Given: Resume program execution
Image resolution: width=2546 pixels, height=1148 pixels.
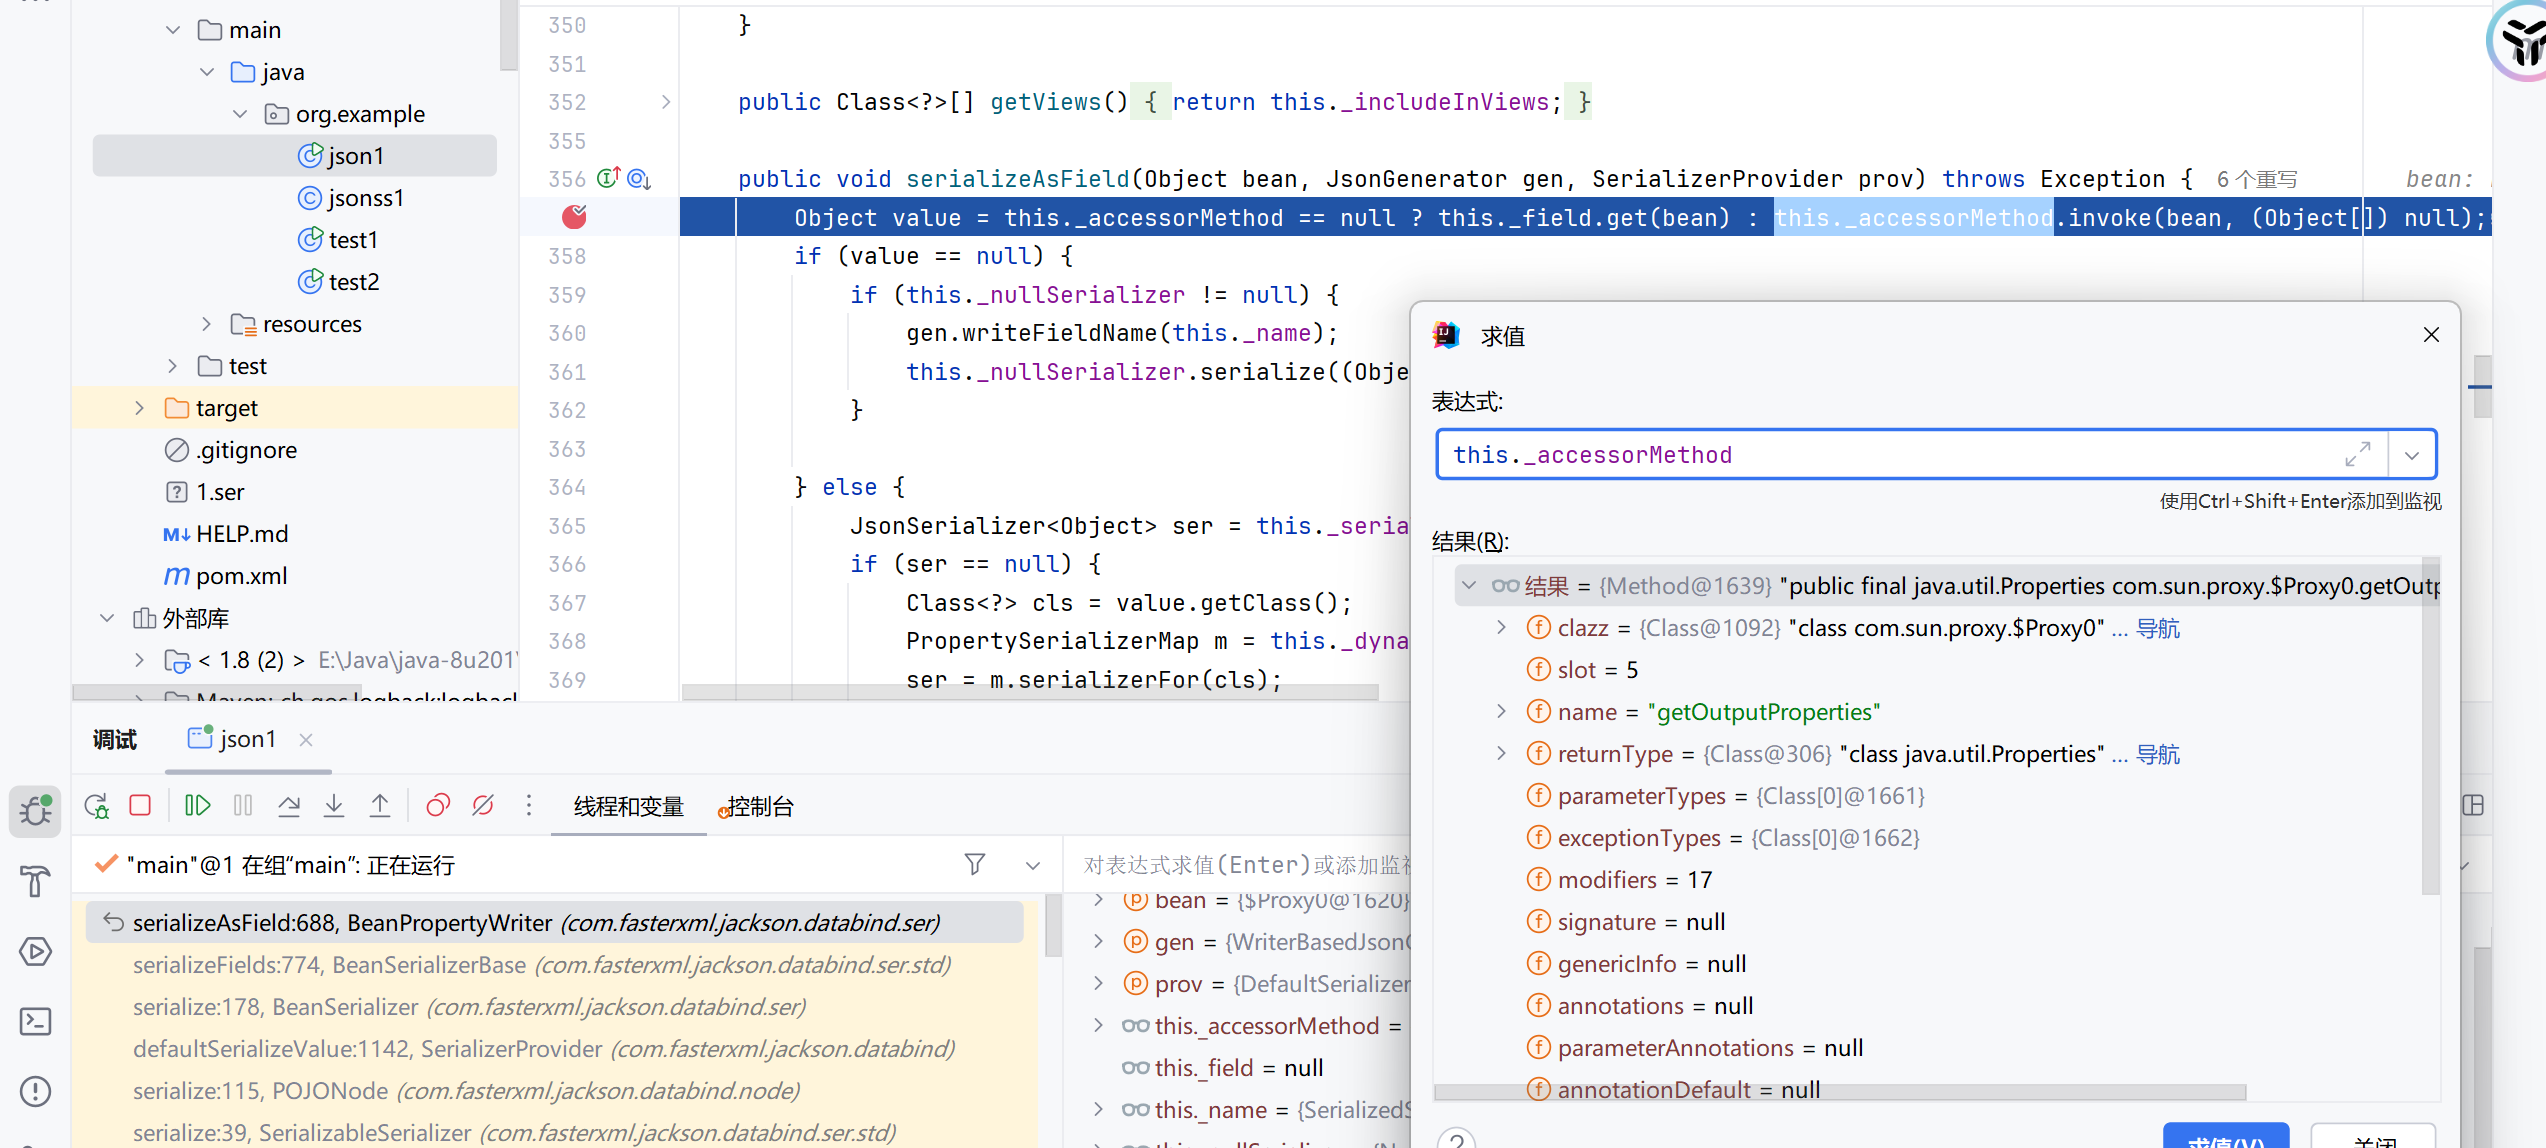Looking at the screenshot, I should [x=197, y=806].
